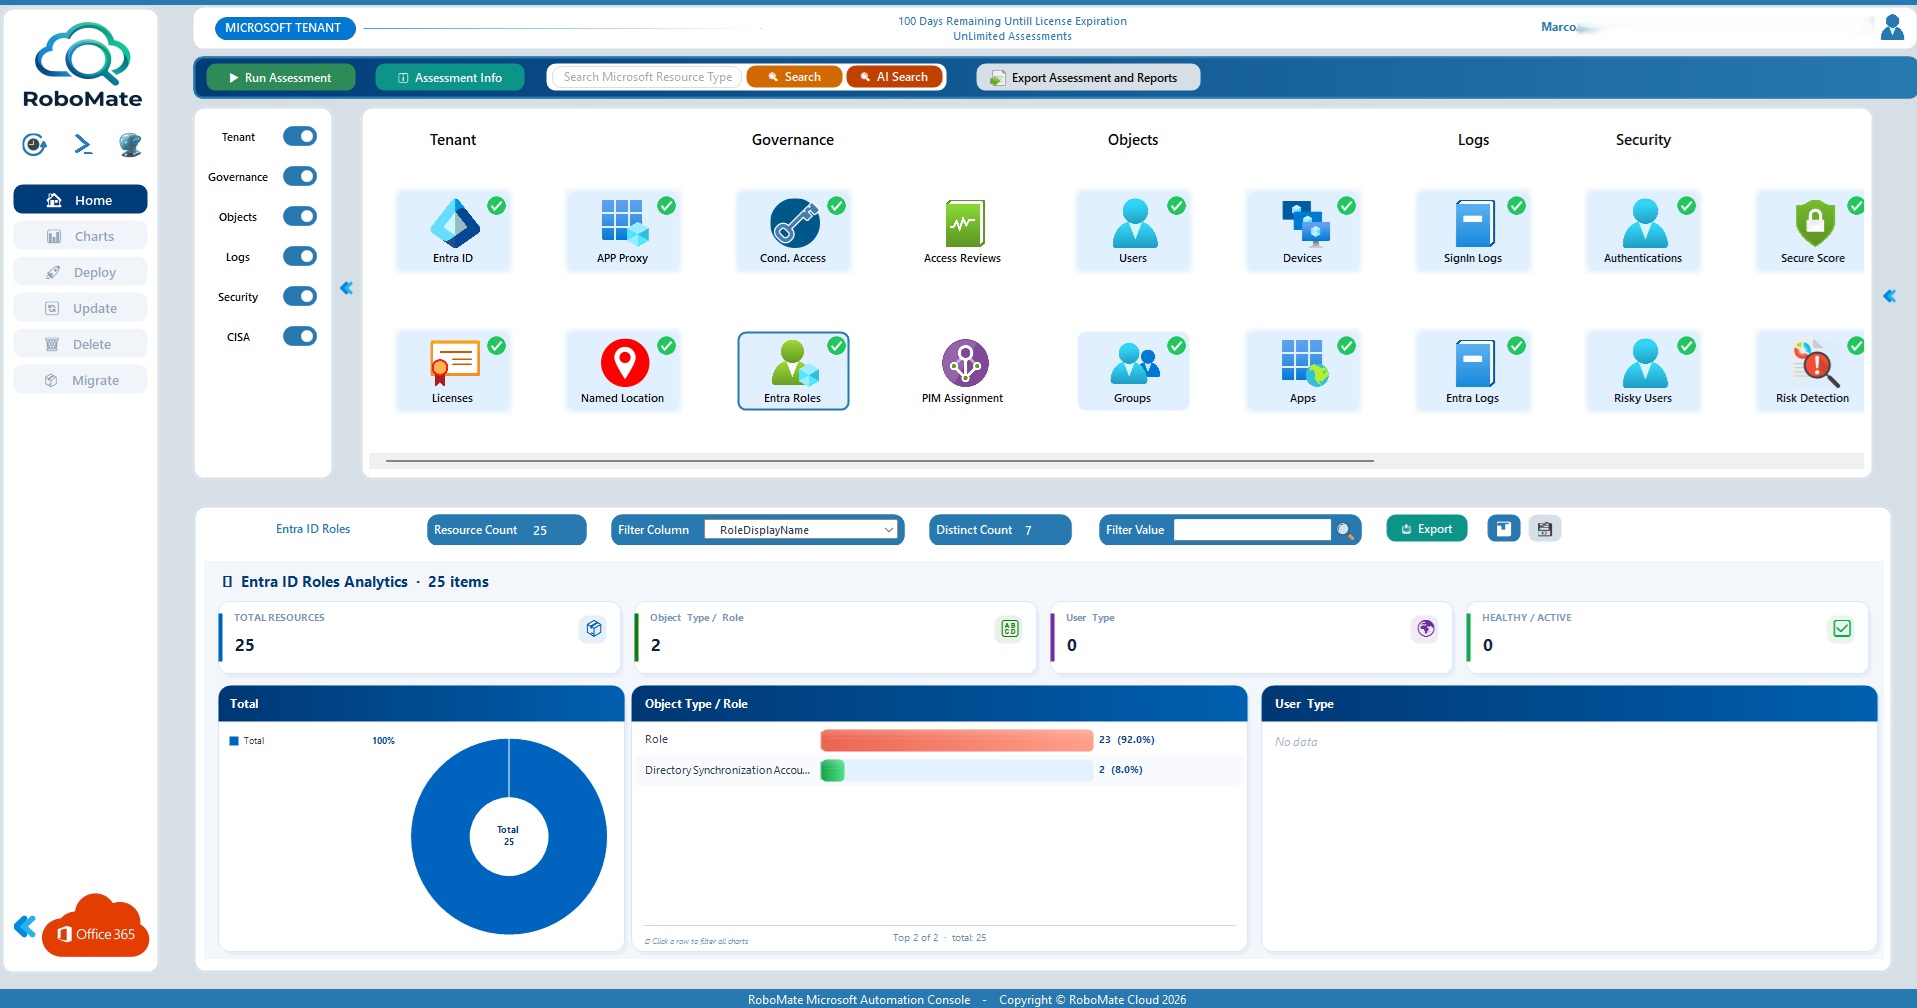Open the Secure Score shield tile

1811,231
